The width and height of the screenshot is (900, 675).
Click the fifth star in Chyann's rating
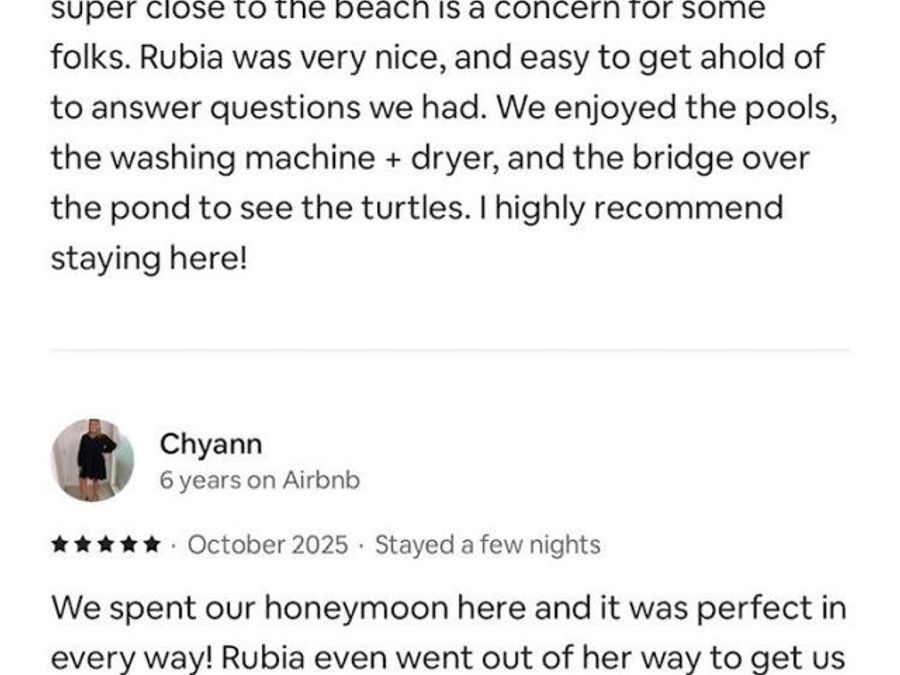[x=152, y=544]
